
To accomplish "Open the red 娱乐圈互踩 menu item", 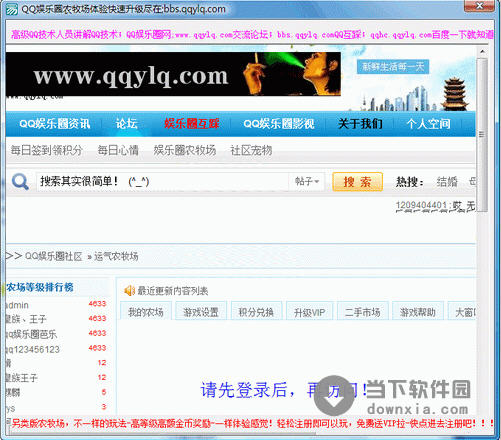I will point(191,124).
